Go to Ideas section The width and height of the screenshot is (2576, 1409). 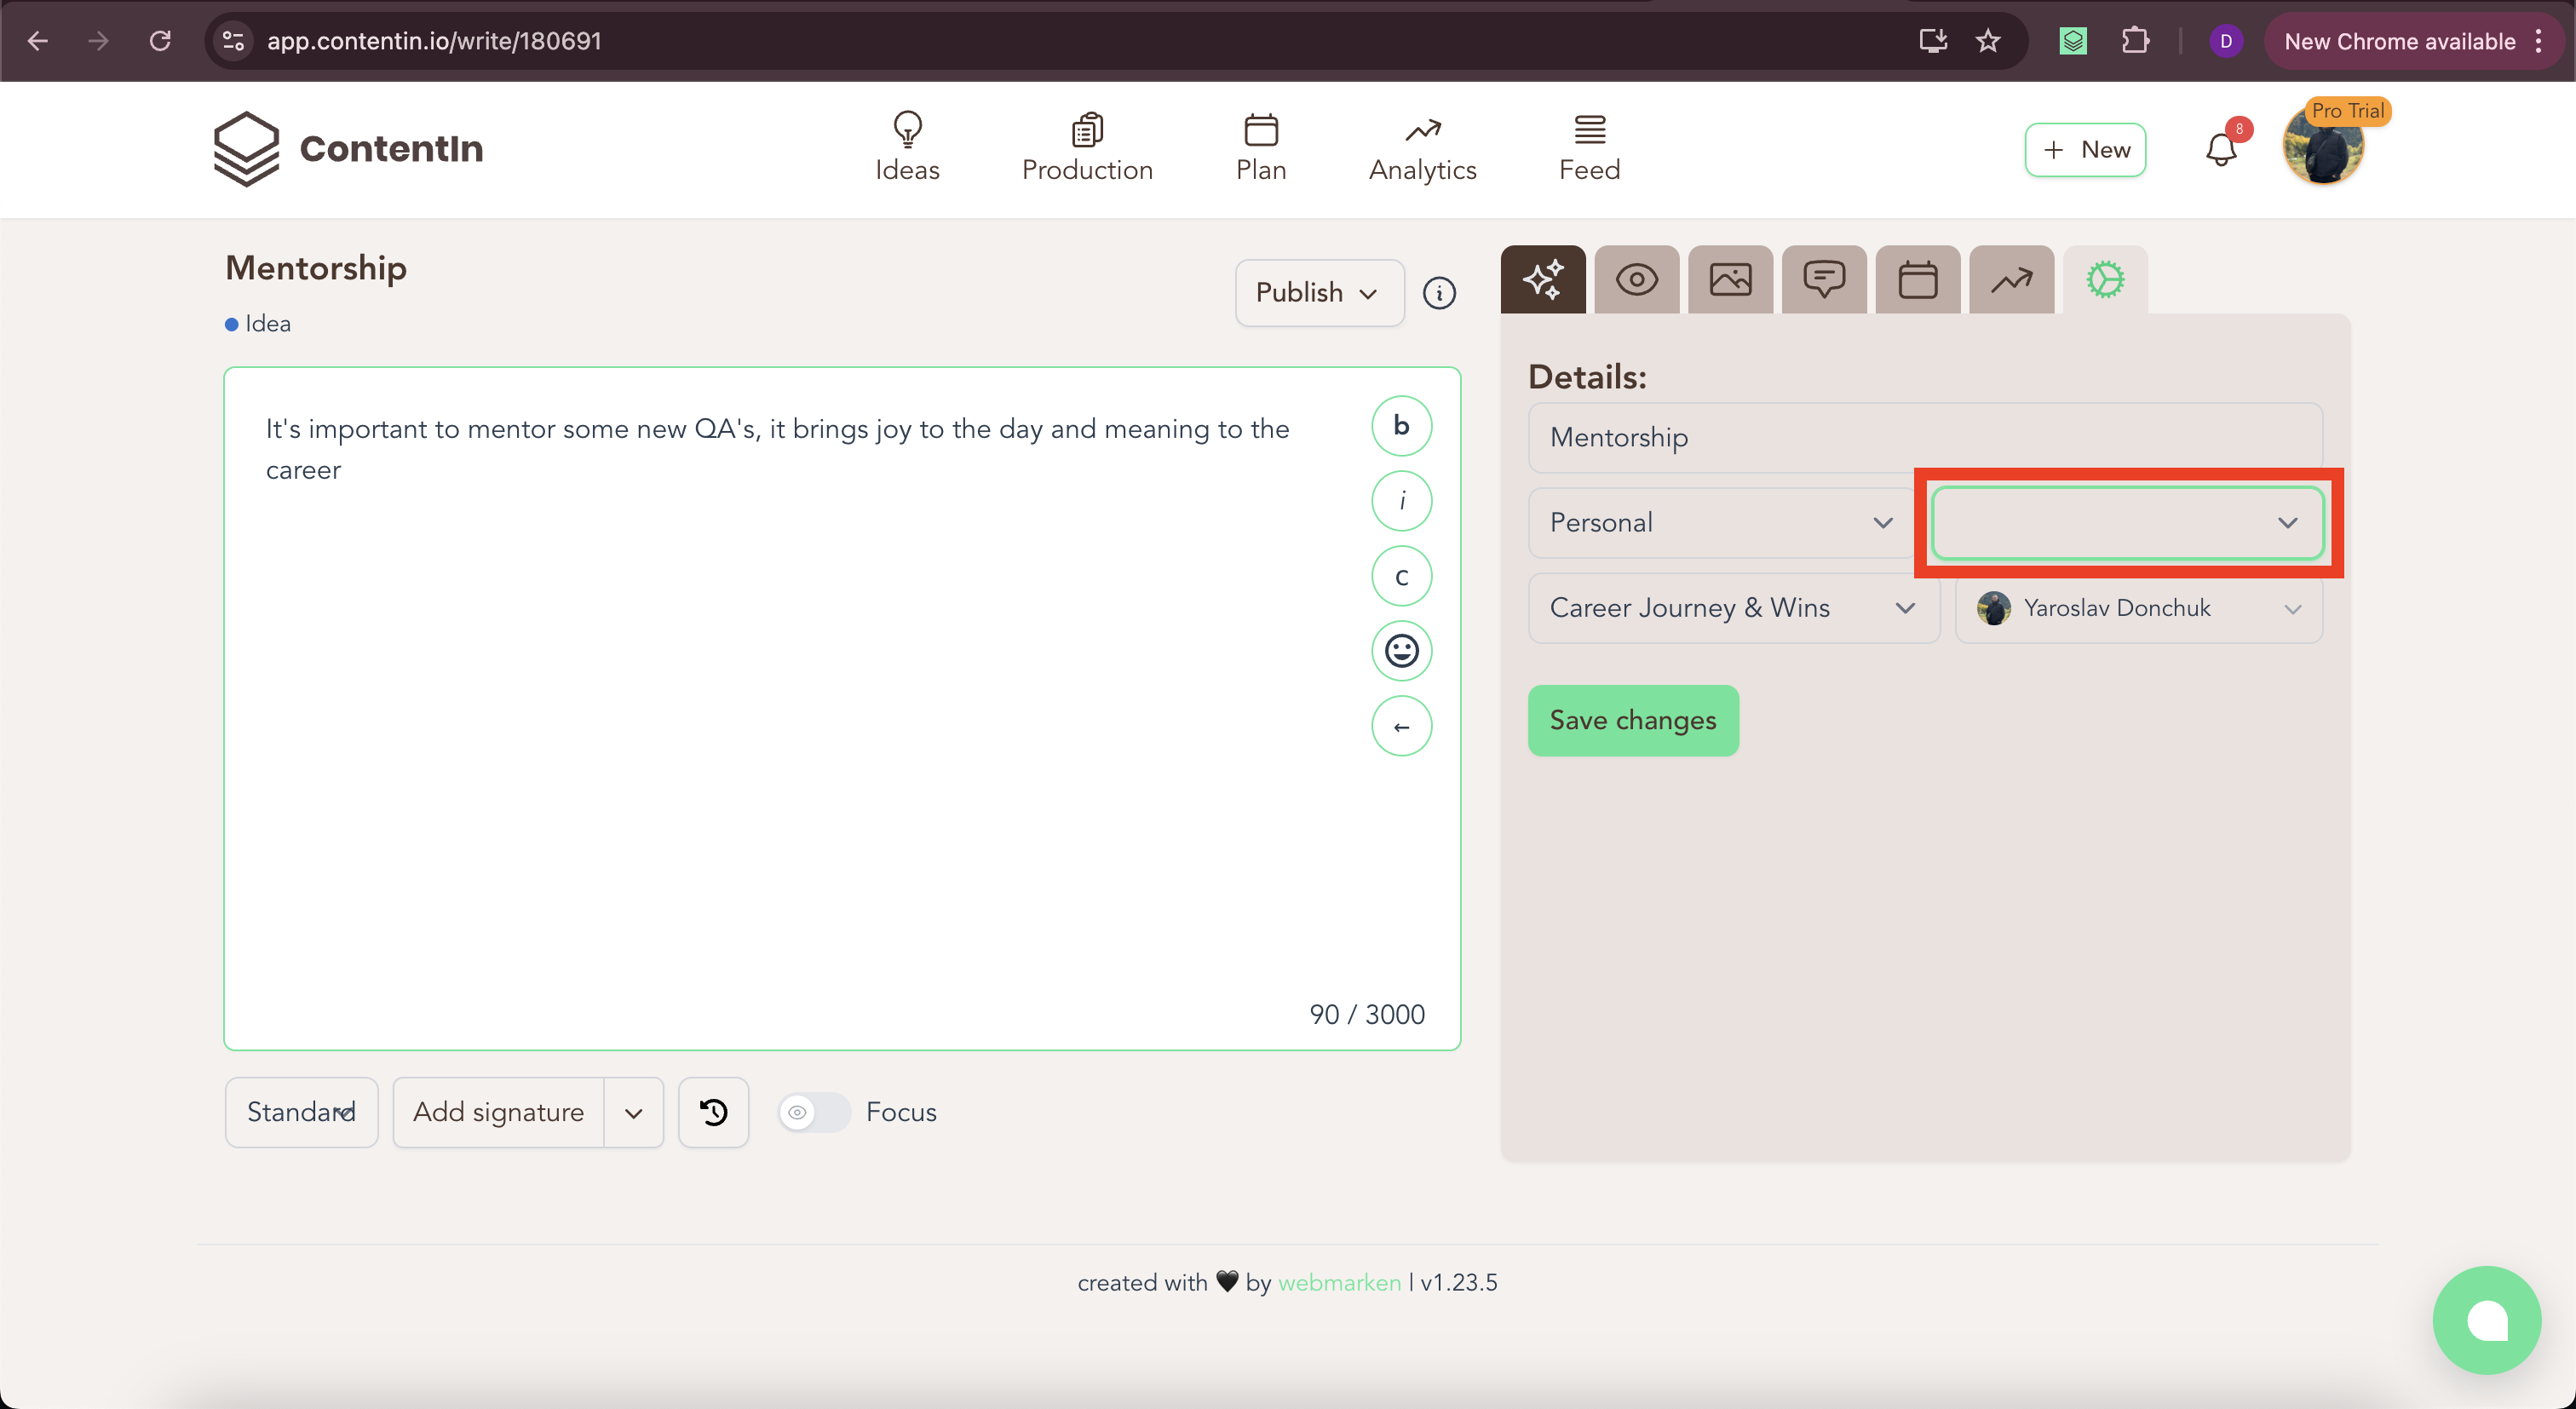pos(907,148)
